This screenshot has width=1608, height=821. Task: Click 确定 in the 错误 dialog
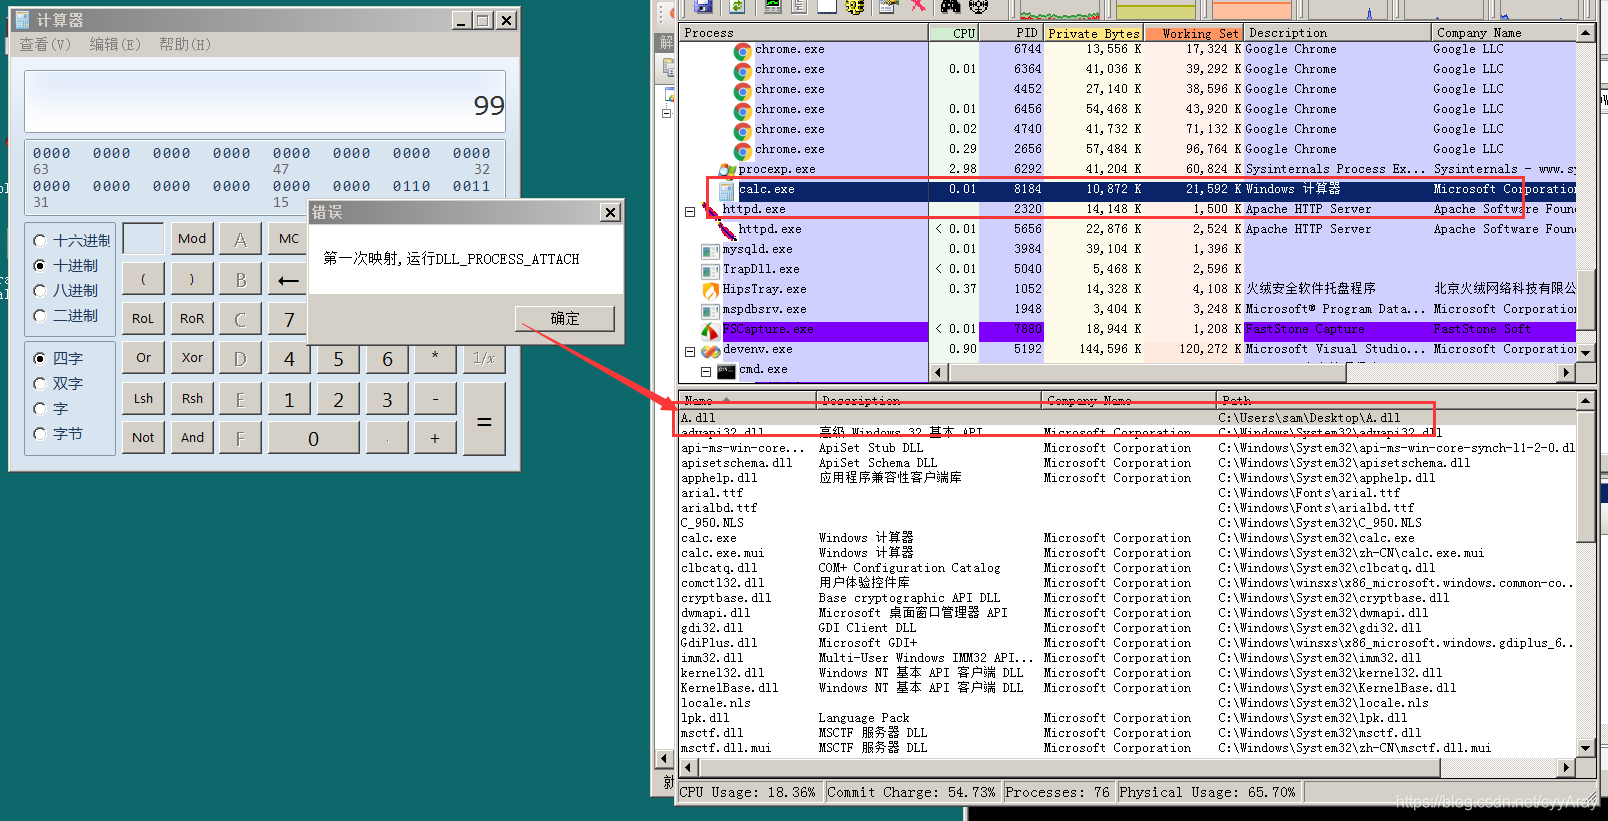565,319
